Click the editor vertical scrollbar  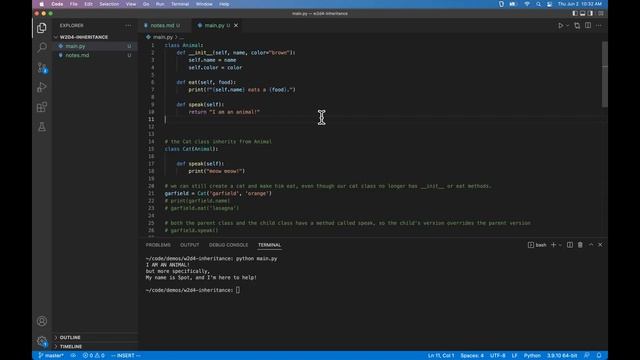(x=604, y=74)
